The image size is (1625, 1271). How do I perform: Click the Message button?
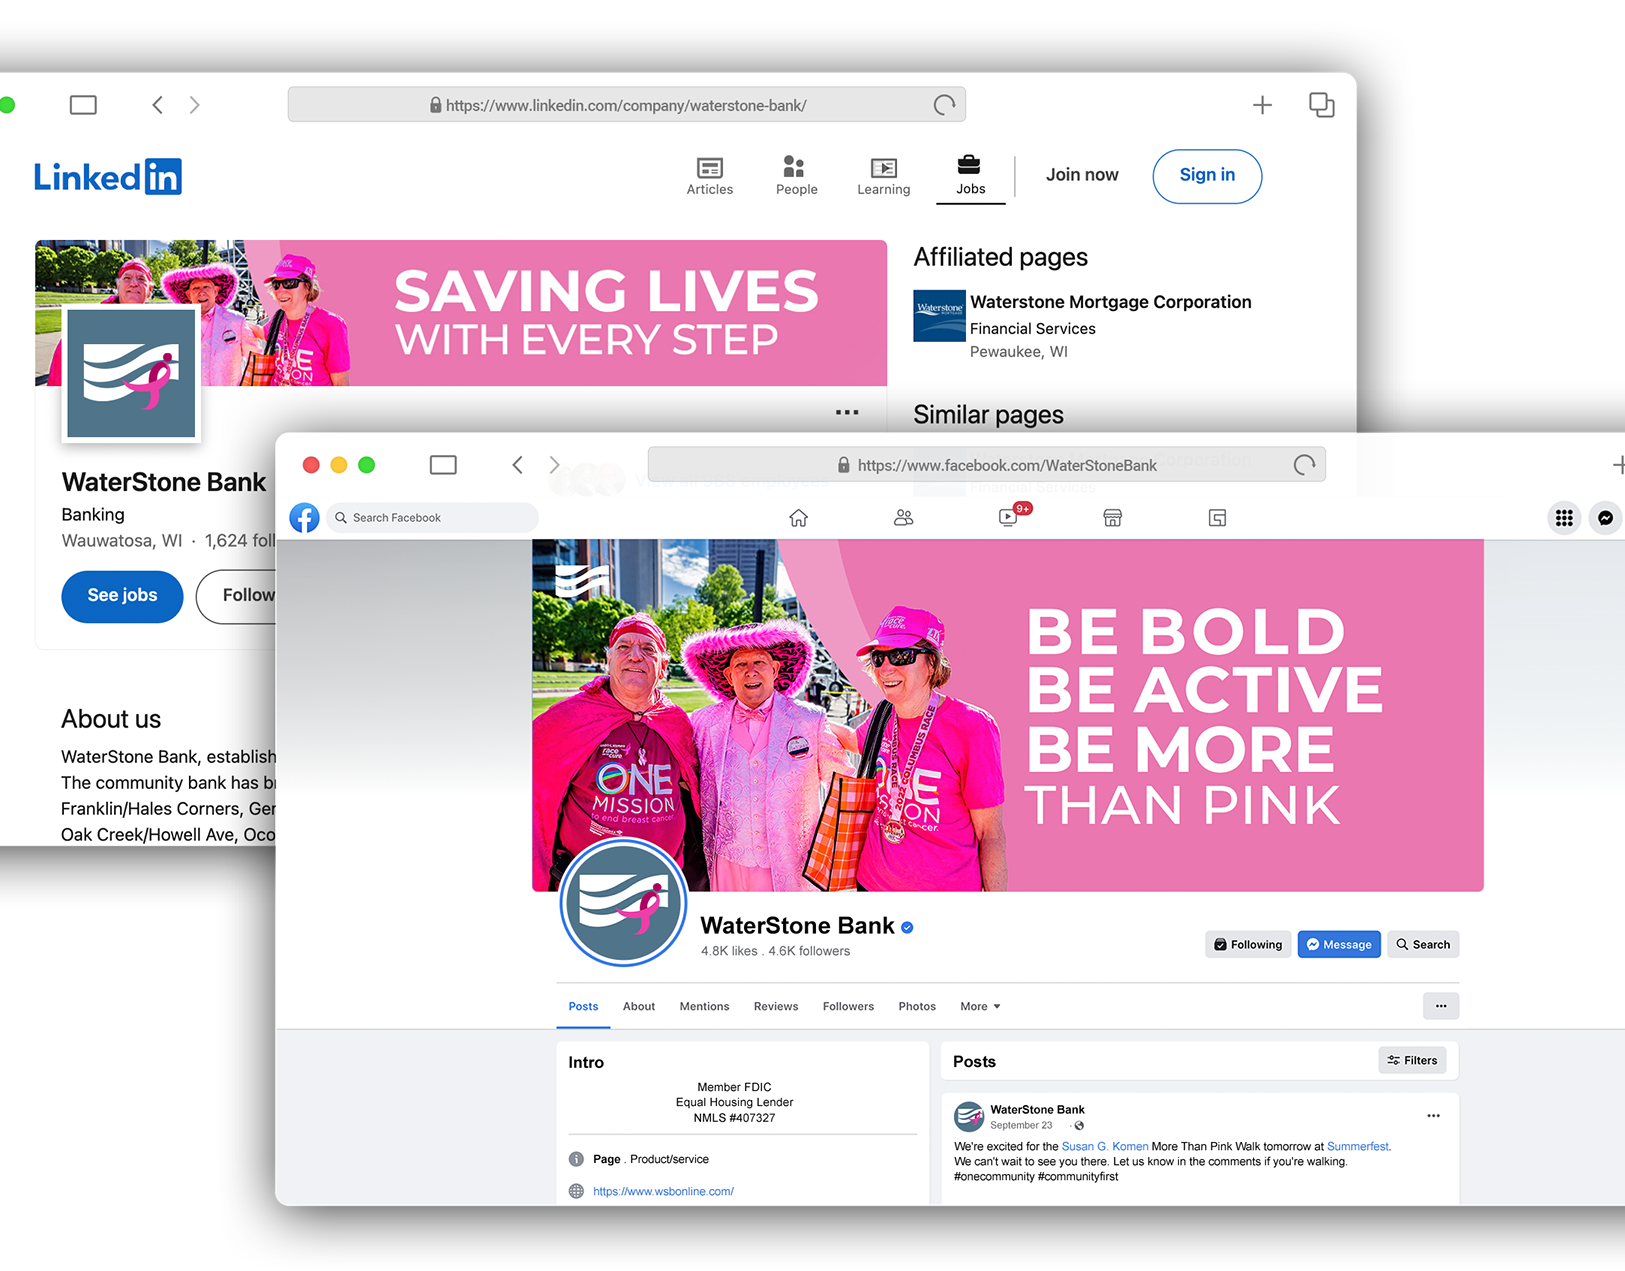click(1339, 945)
